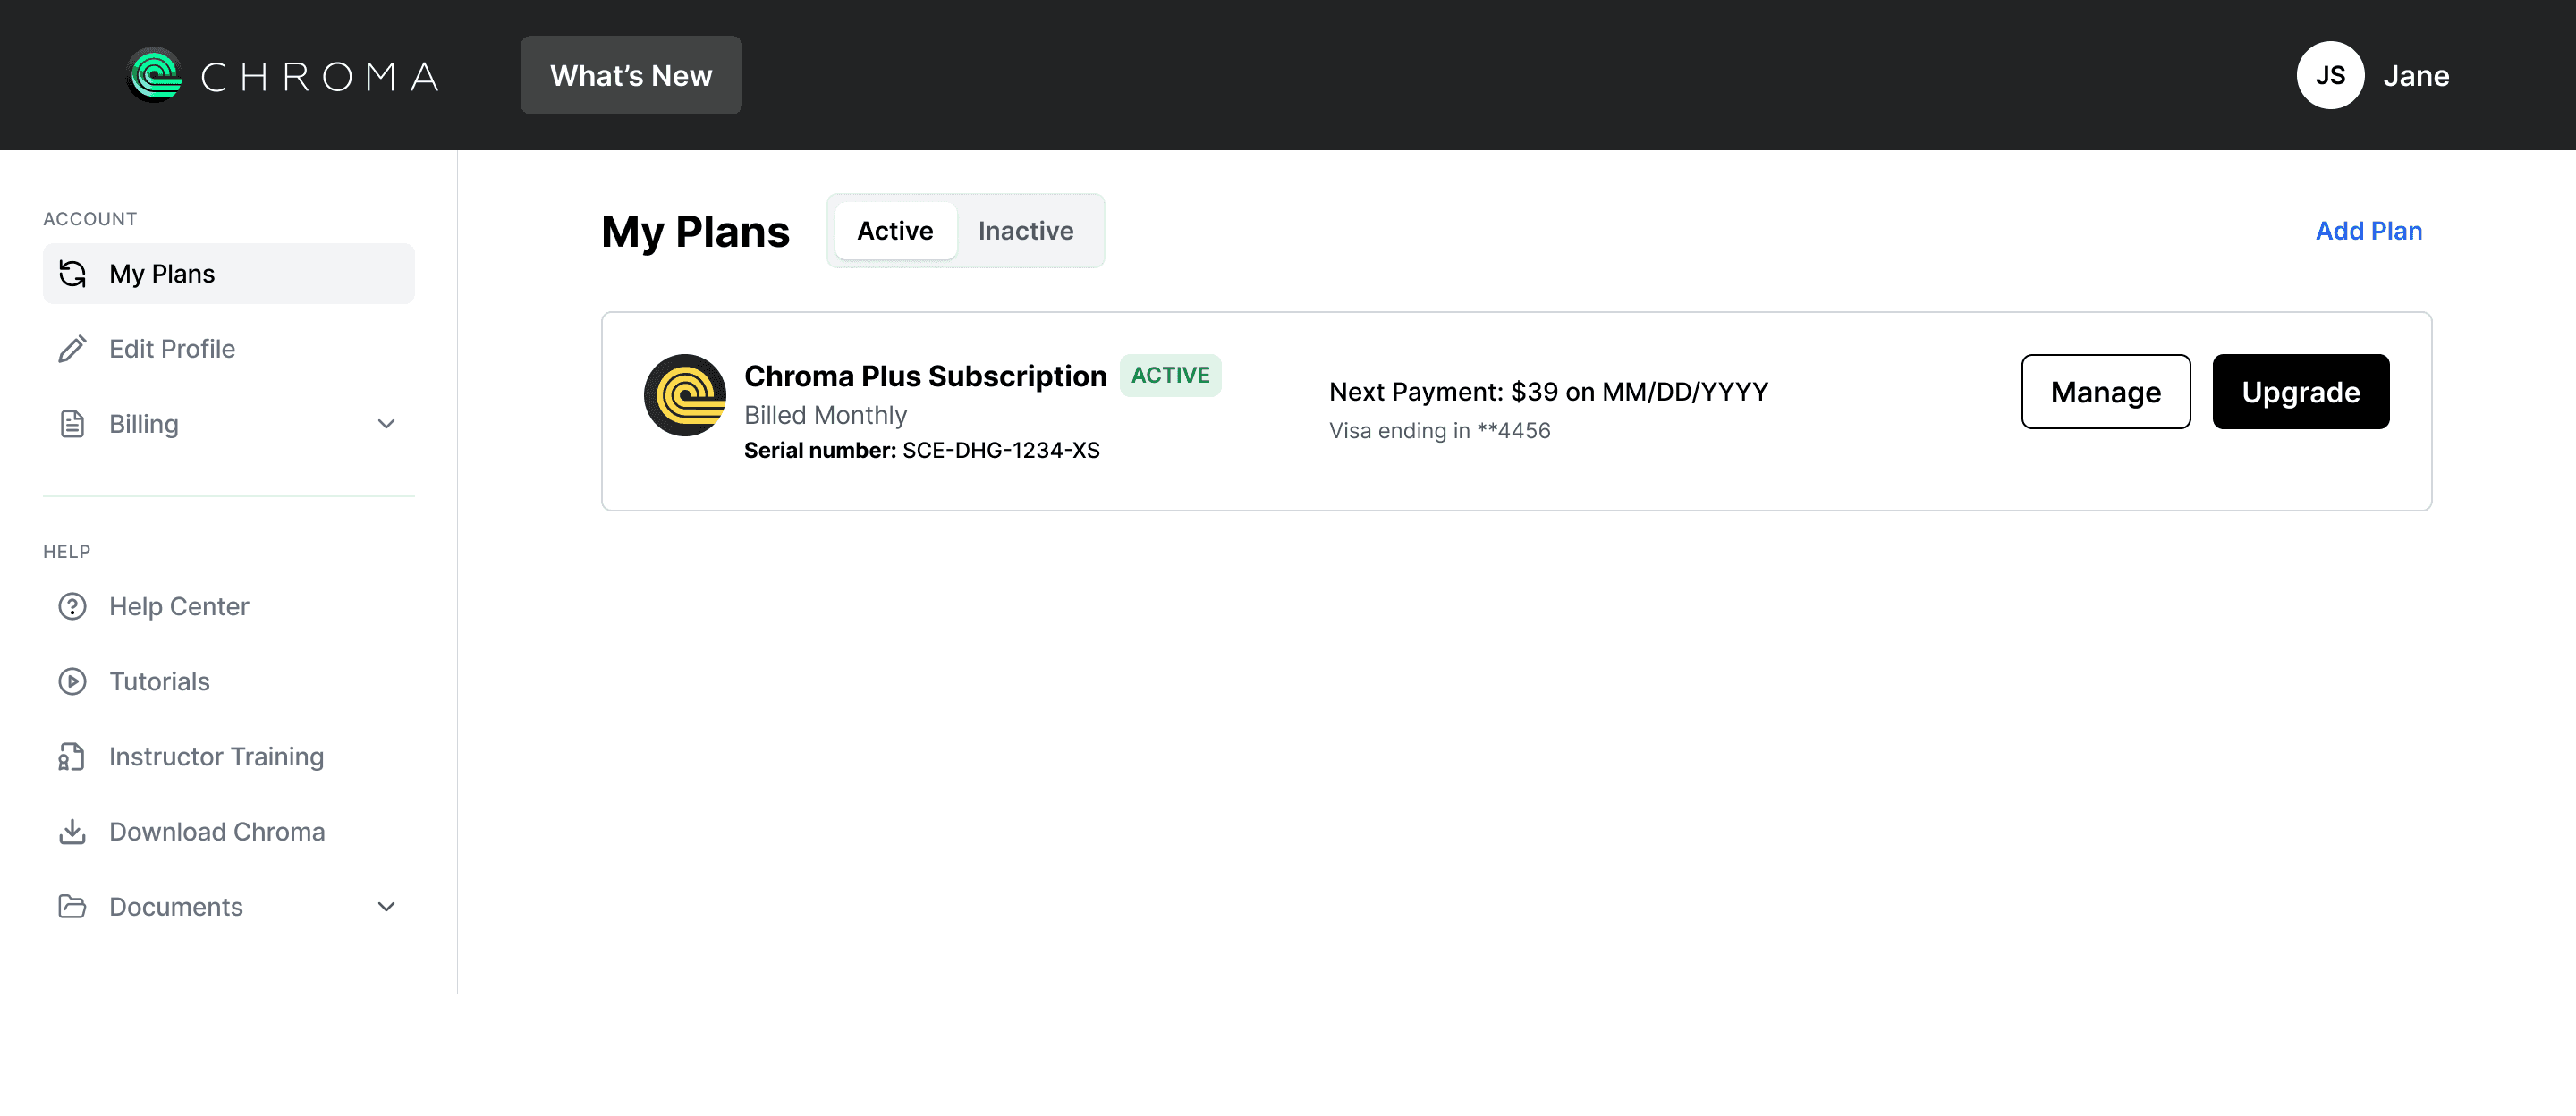
Task: Open Help Center question mark icon
Action: pyautogui.click(x=72, y=606)
